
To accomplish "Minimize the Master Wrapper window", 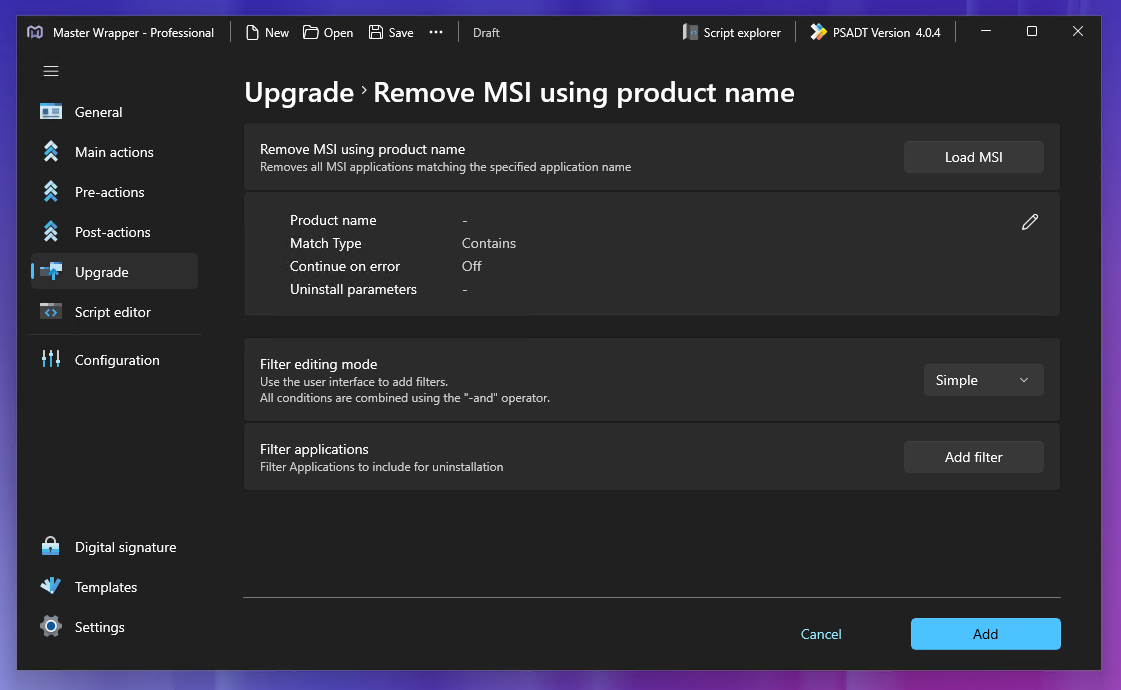I will point(985,31).
